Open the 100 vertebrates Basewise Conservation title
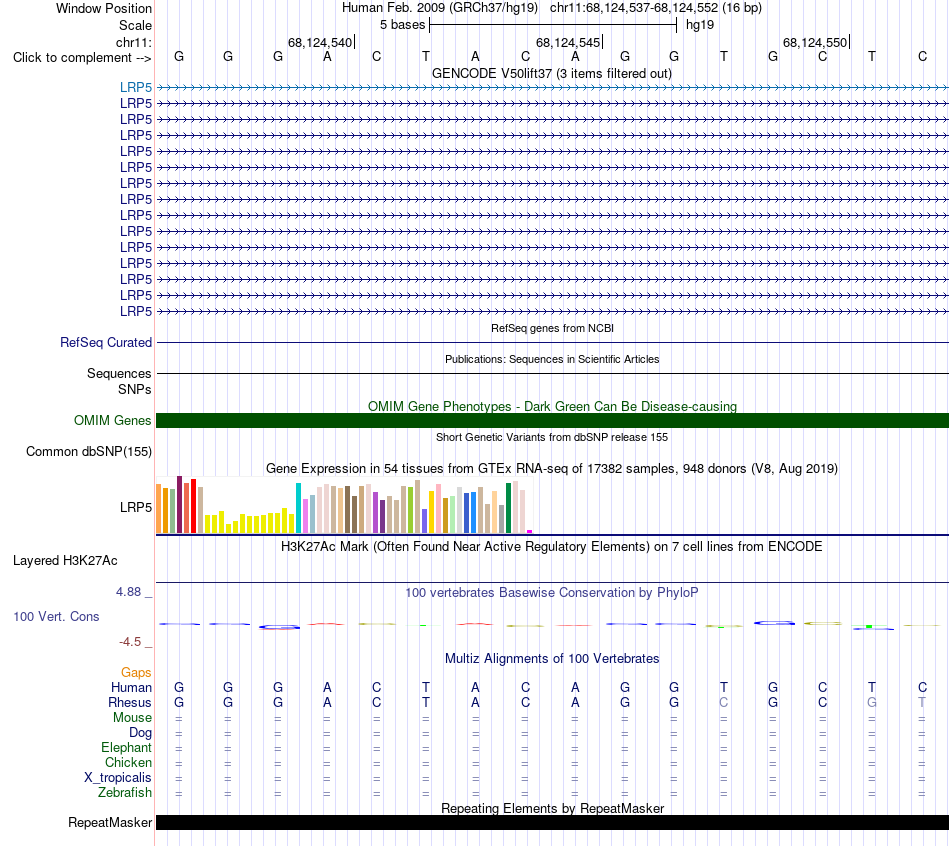 coord(552,593)
